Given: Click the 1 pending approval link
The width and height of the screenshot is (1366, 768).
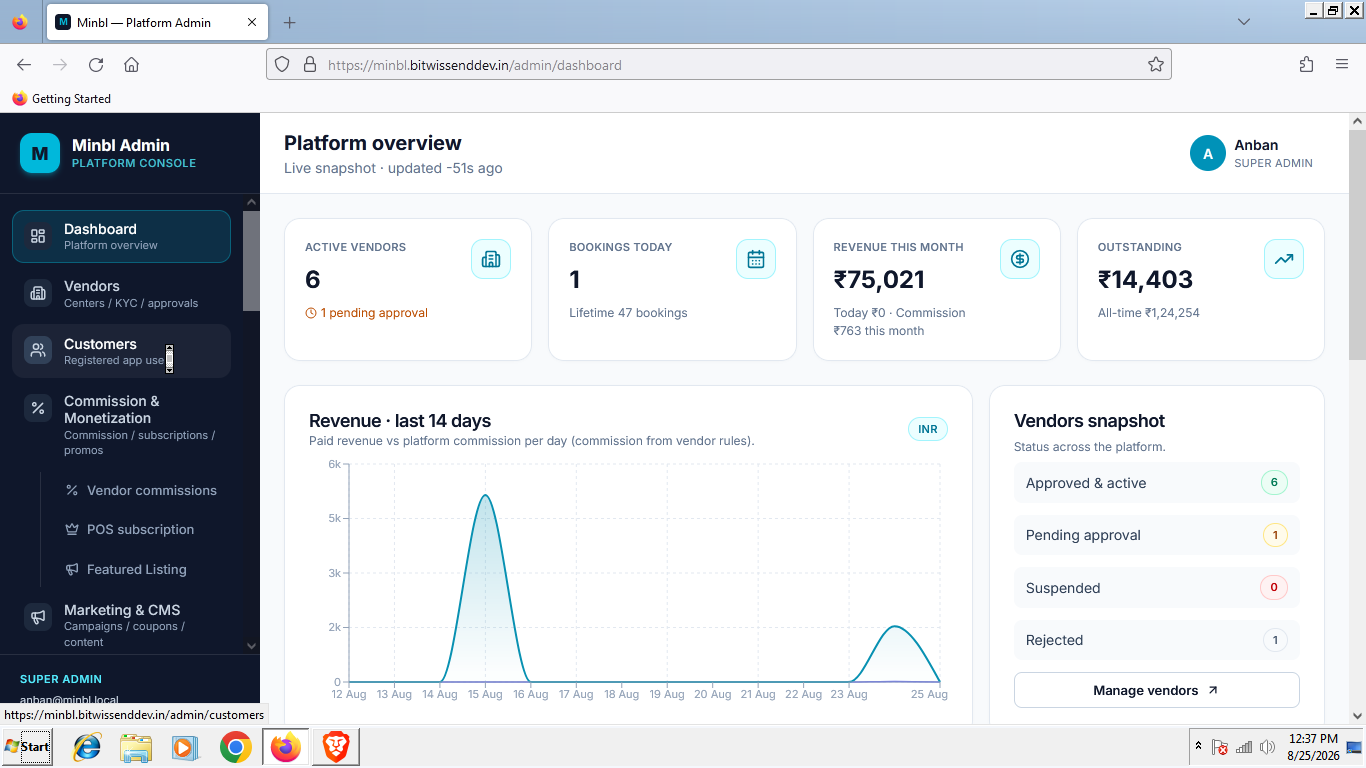Looking at the screenshot, I should (x=366, y=313).
